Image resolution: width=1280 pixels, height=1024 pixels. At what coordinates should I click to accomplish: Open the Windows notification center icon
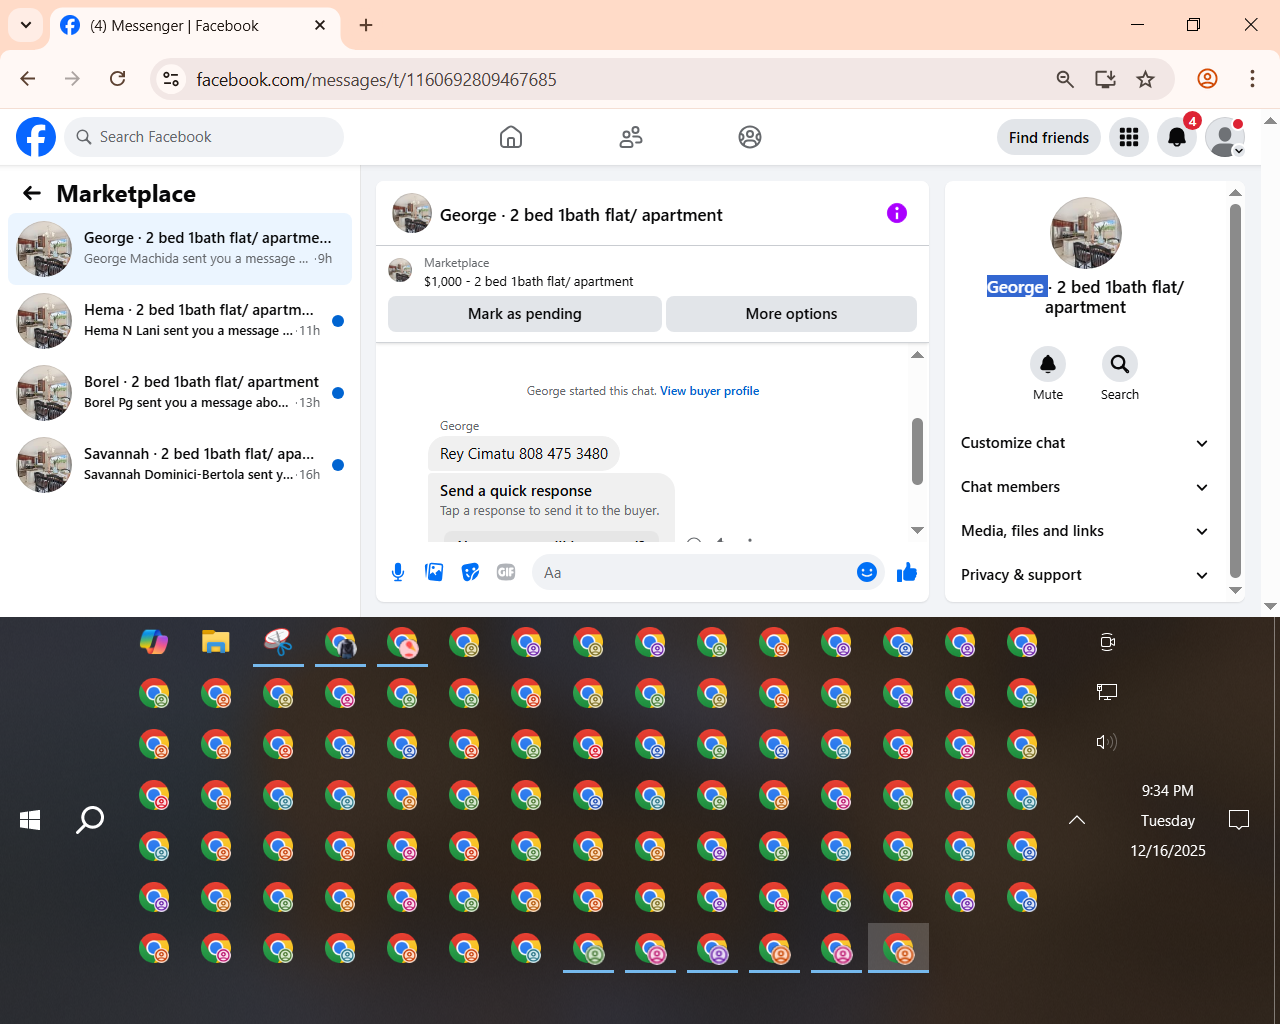(1239, 820)
